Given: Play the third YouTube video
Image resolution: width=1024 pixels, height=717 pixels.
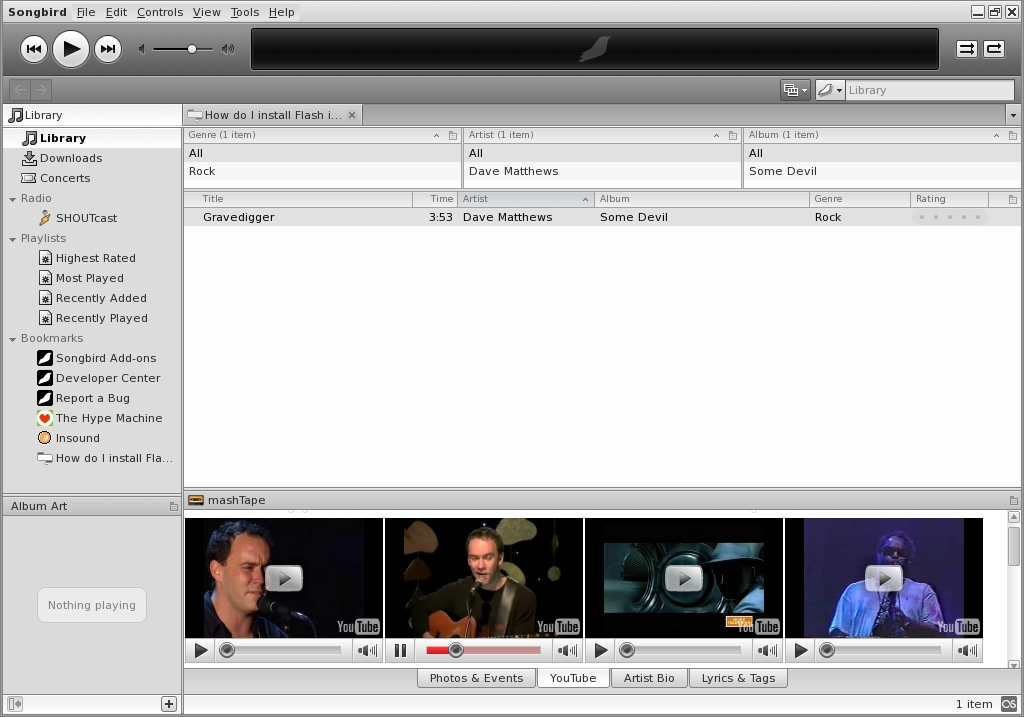Looking at the screenshot, I should coord(601,650).
